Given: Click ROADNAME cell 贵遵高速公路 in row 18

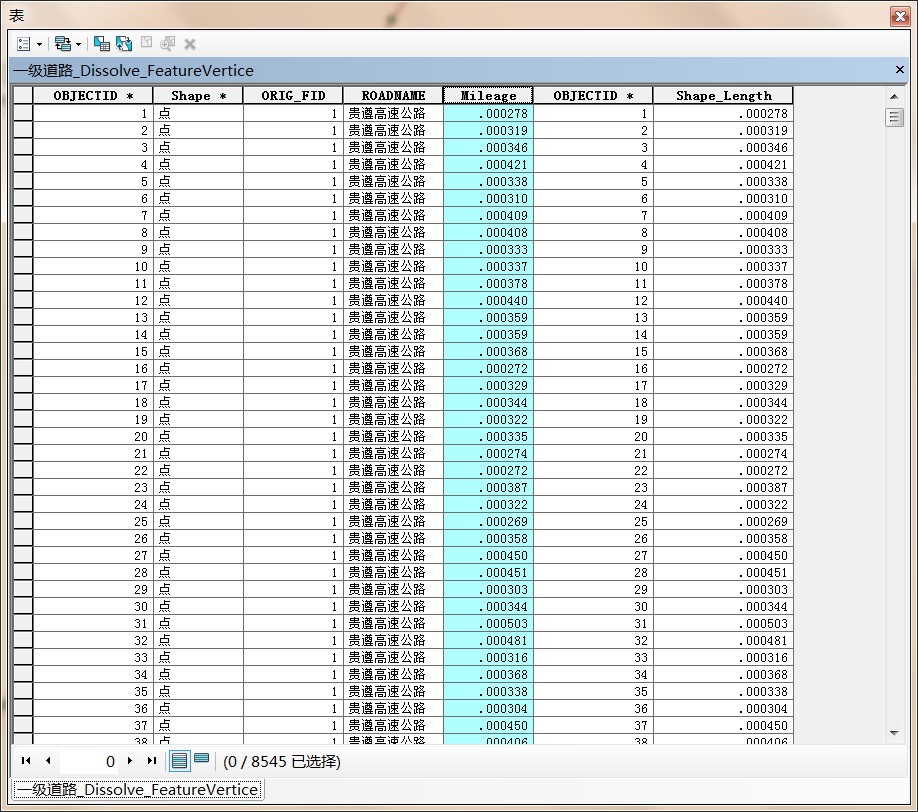Looking at the screenshot, I should pyautogui.click(x=393, y=402).
